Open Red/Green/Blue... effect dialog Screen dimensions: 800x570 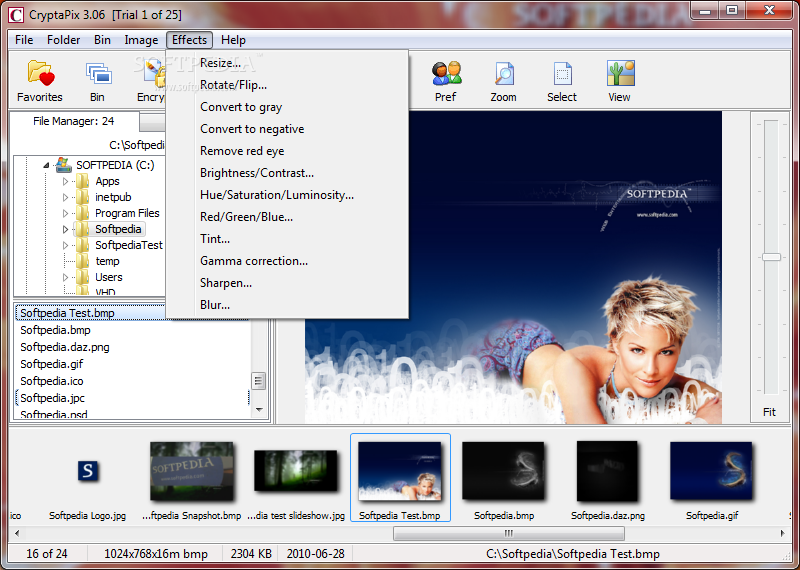pos(287,216)
